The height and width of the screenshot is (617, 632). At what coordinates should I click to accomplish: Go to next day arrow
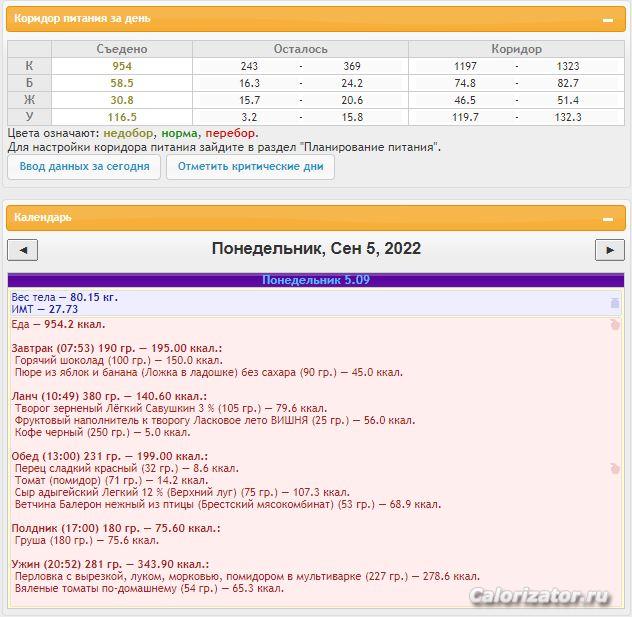tap(610, 250)
